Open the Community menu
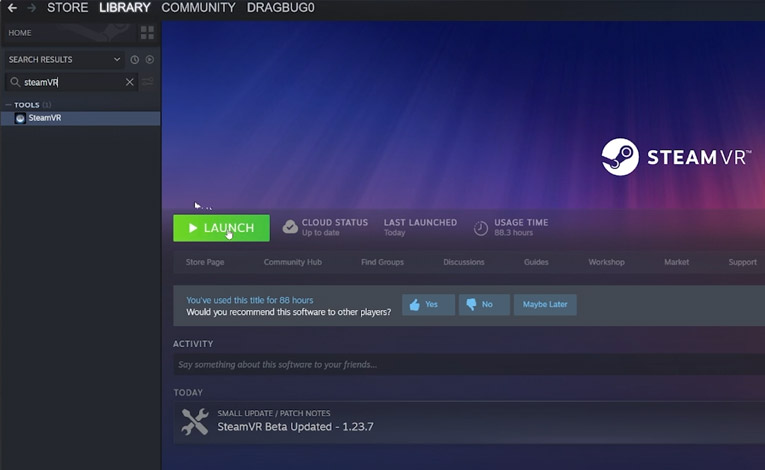The image size is (765, 470). [x=198, y=8]
